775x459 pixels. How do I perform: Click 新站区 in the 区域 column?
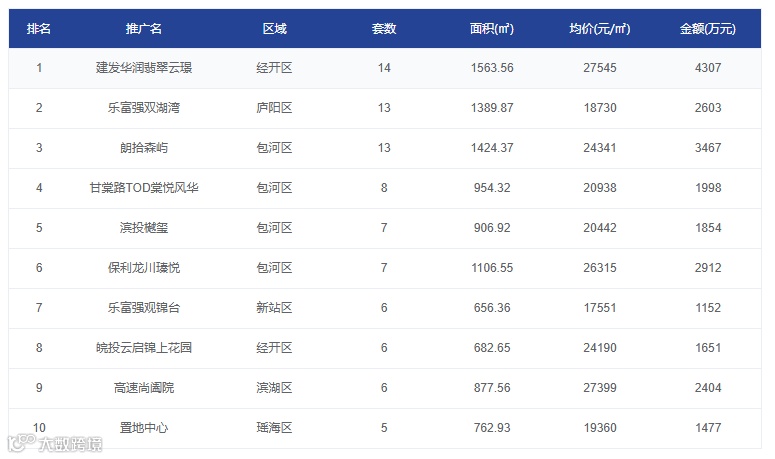(274, 308)
